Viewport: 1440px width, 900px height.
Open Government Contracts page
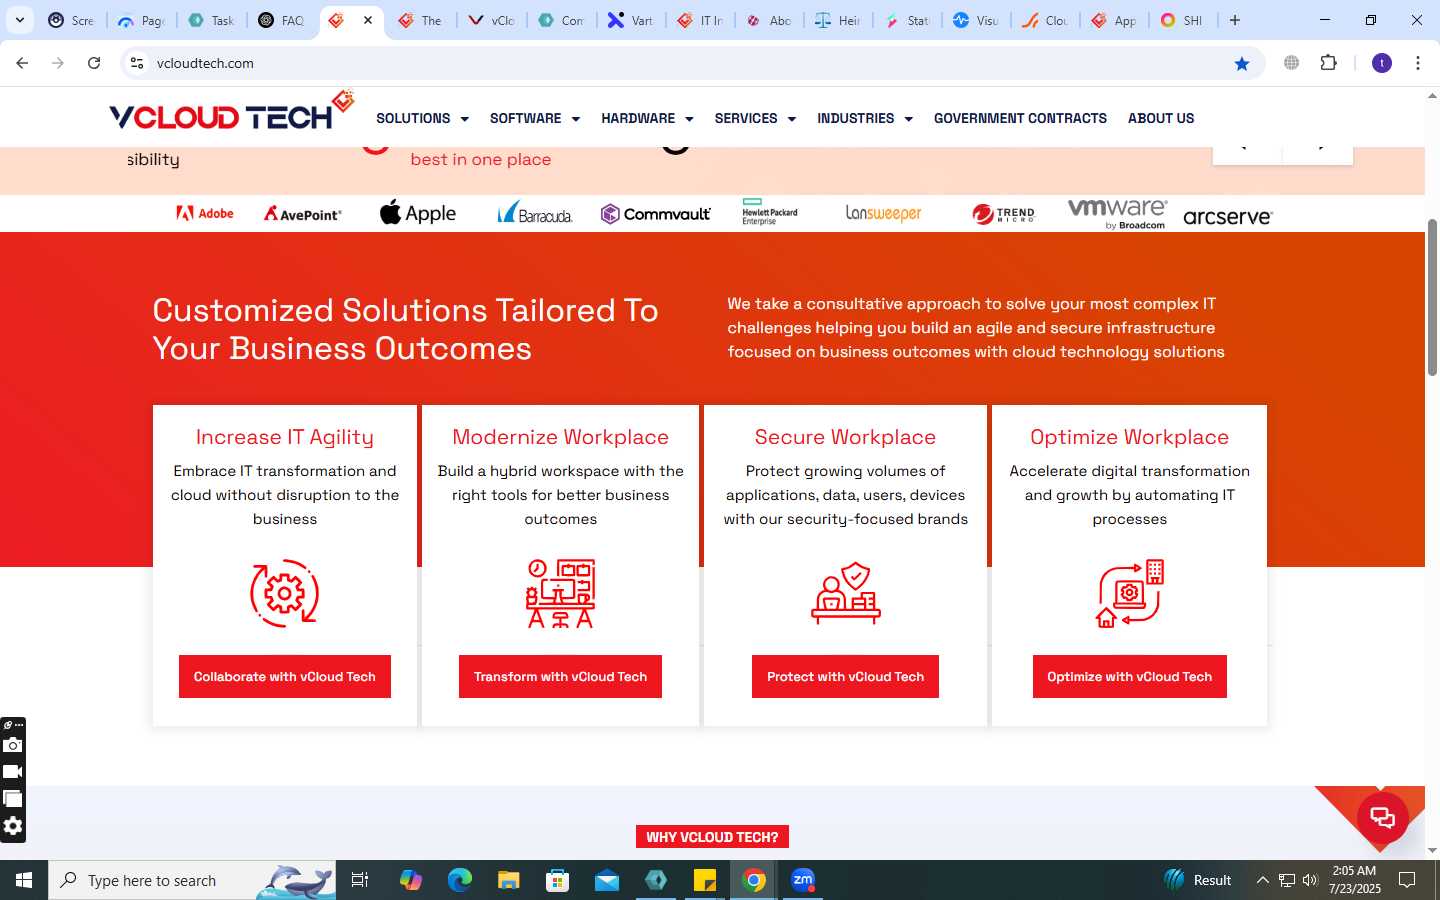[1020, 118]
